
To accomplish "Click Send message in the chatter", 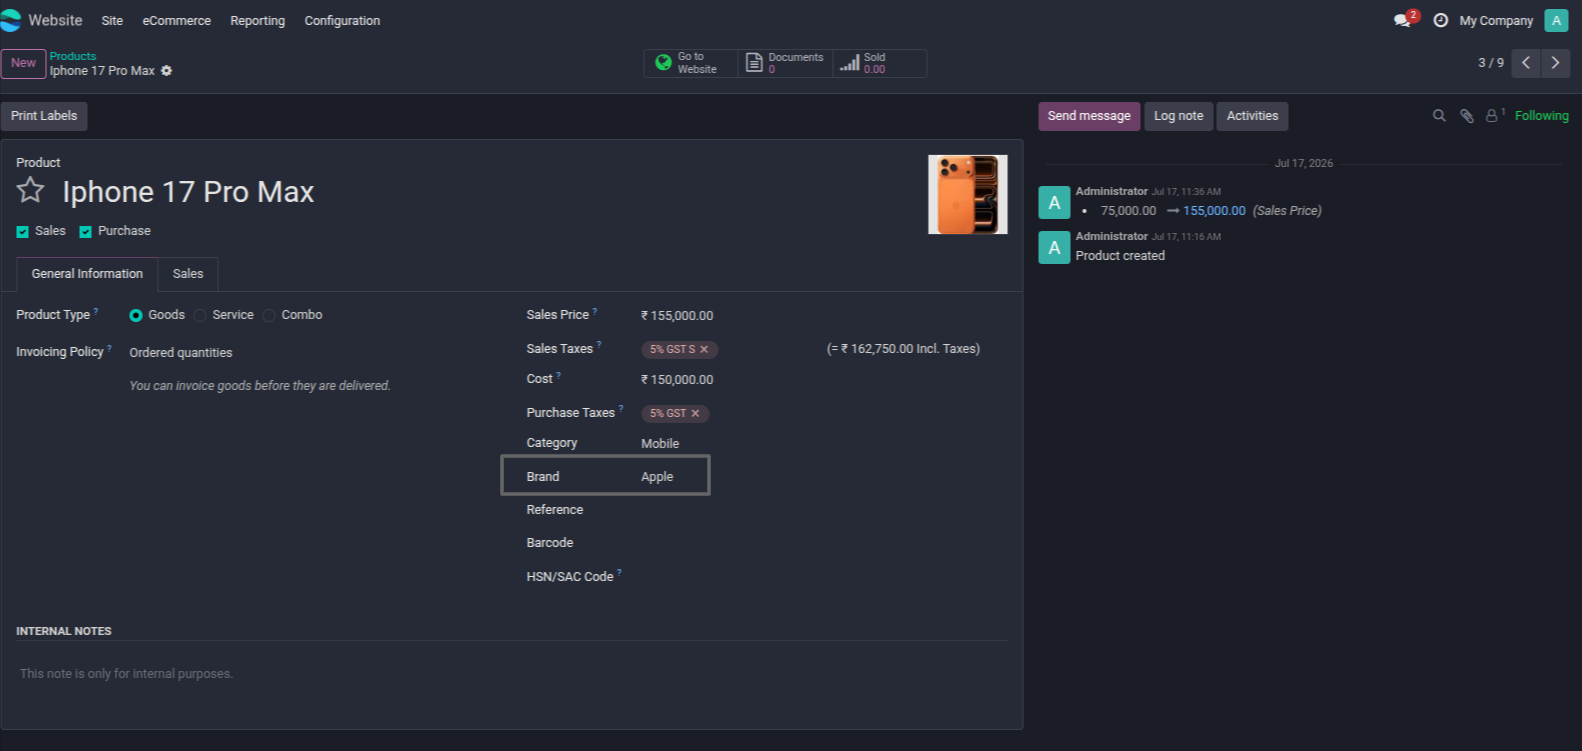I will (x=1089, y=116).
